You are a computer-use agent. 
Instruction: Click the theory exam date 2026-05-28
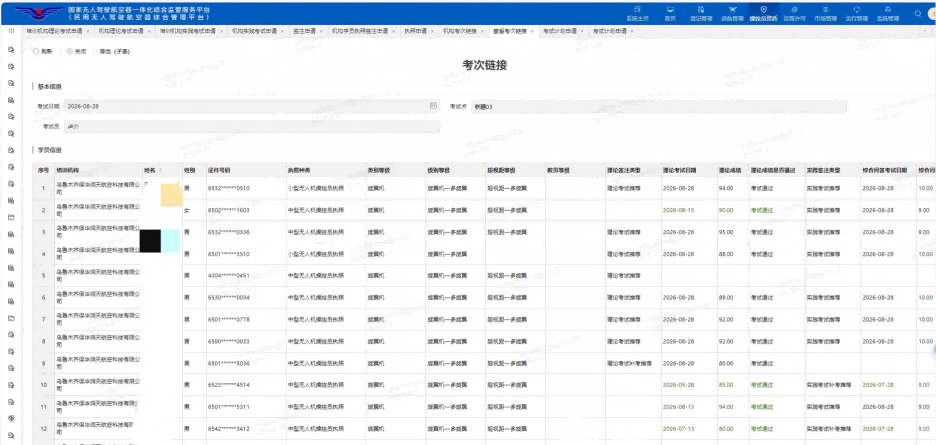tap(678, 385)
